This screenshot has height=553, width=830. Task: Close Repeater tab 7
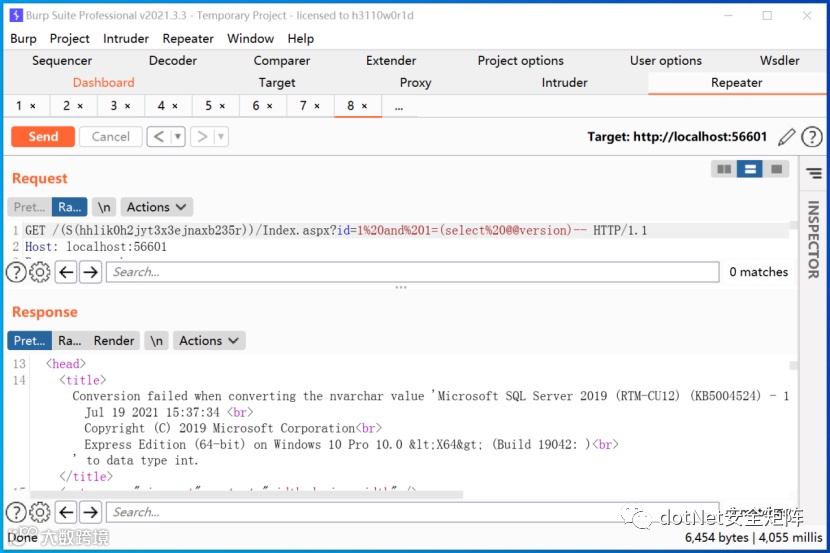317,106
